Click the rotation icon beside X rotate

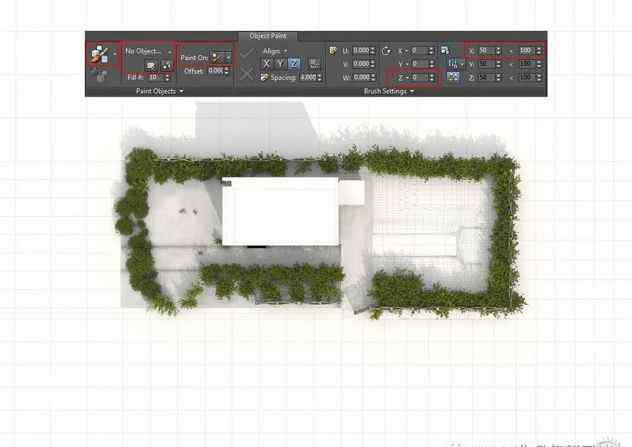pos(386,49)
